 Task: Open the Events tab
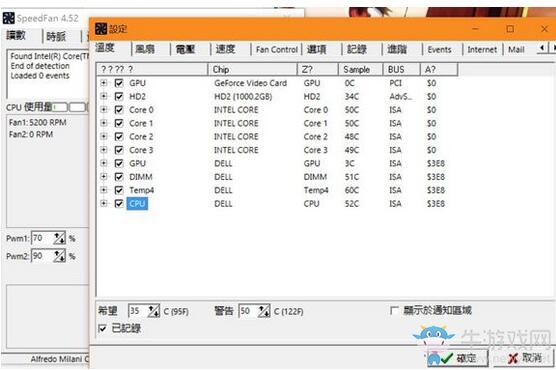pos(439,49)
